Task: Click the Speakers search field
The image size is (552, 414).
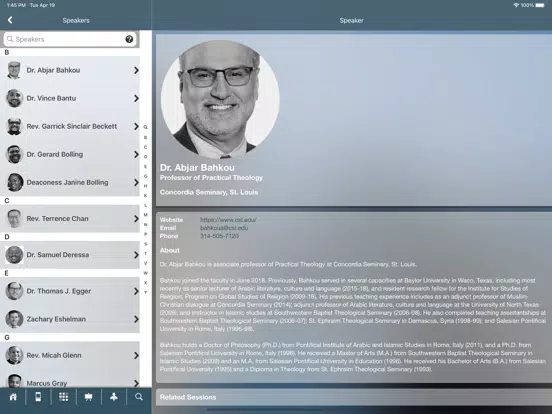Action: (70, 39)
